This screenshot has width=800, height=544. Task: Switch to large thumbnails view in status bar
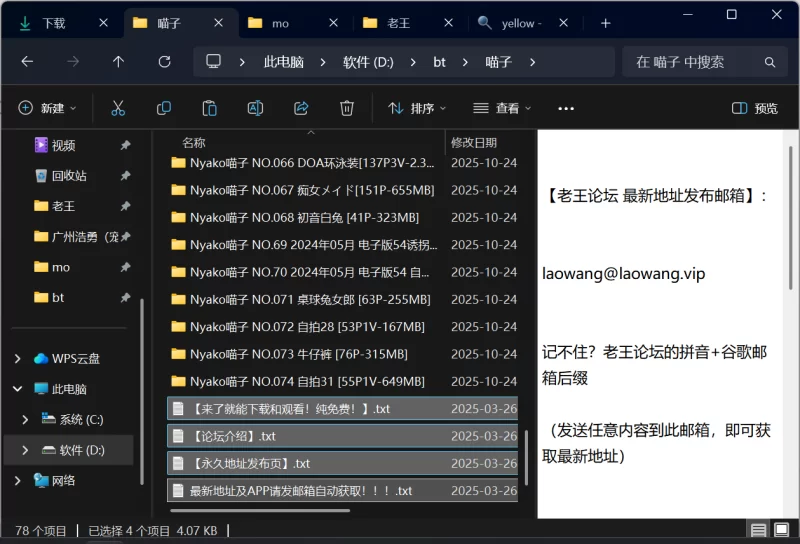783,531
